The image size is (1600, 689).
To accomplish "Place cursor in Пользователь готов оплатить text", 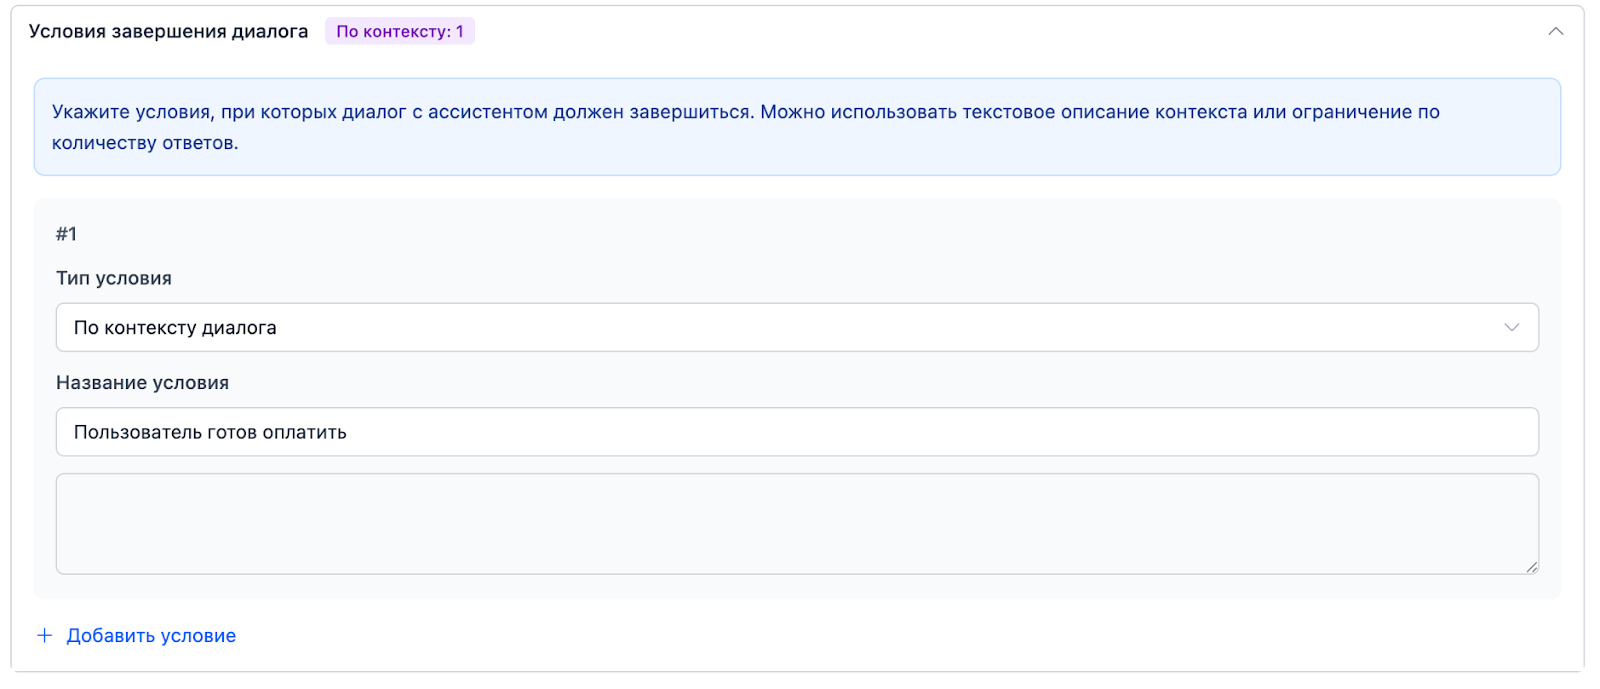I will [210, 432].
